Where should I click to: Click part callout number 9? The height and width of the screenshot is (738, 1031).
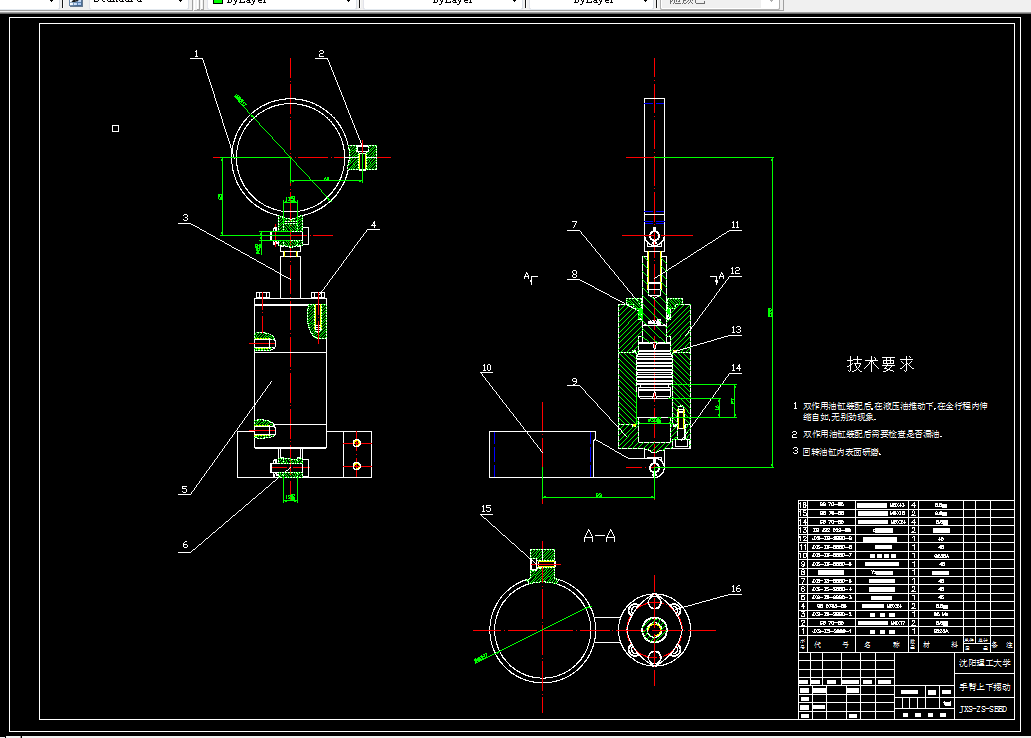[575, 381]
